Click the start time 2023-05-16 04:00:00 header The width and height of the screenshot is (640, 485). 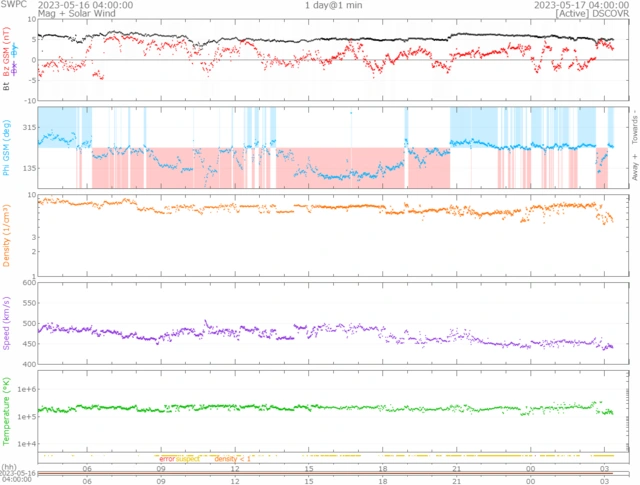coord(78,5)
